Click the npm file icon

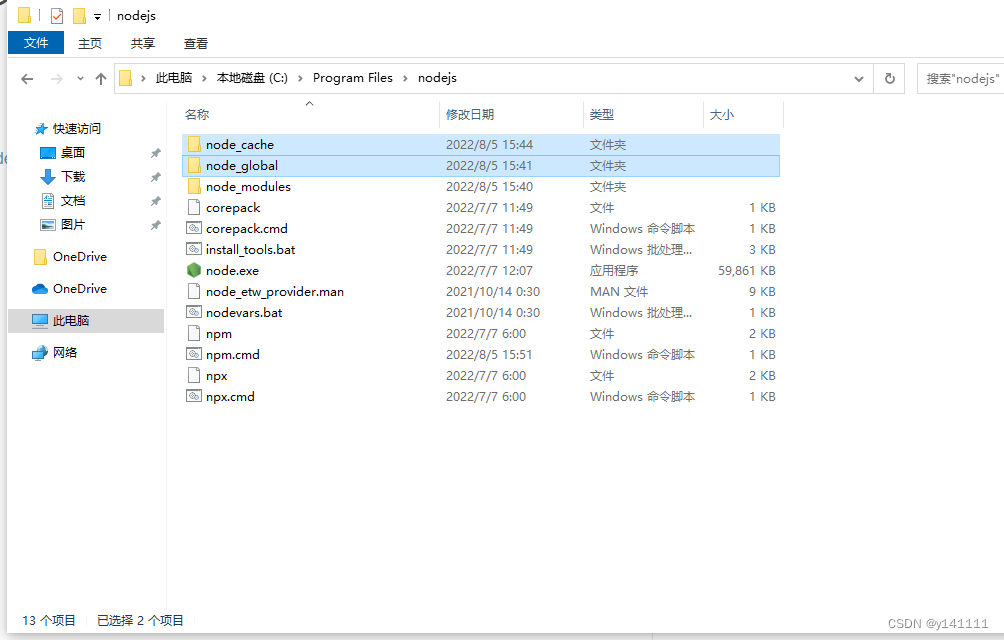coord(194,333)
